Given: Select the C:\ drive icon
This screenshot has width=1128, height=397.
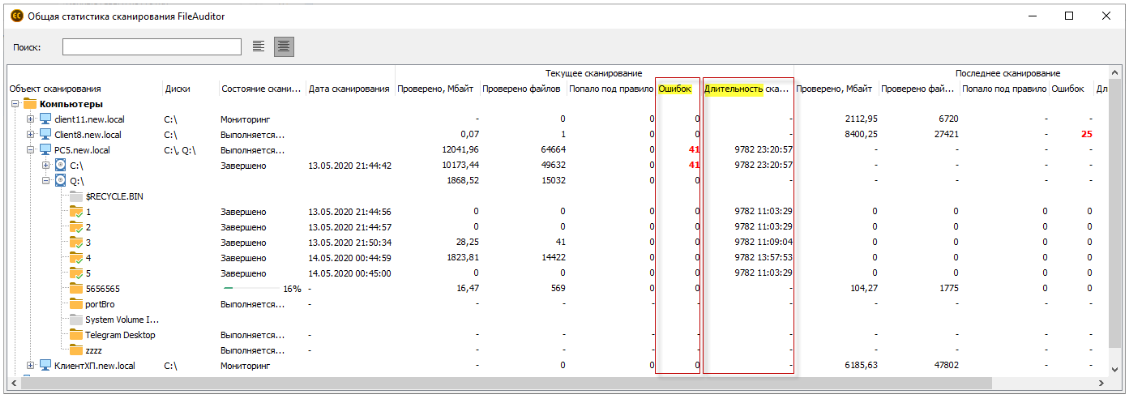Looking at the screenshot, I should 61,165.
